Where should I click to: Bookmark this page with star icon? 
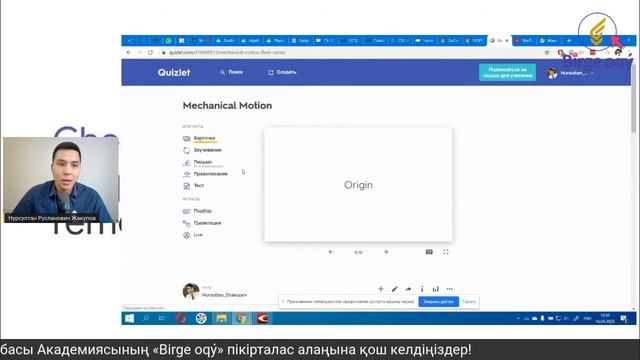[x=547, y=53]
